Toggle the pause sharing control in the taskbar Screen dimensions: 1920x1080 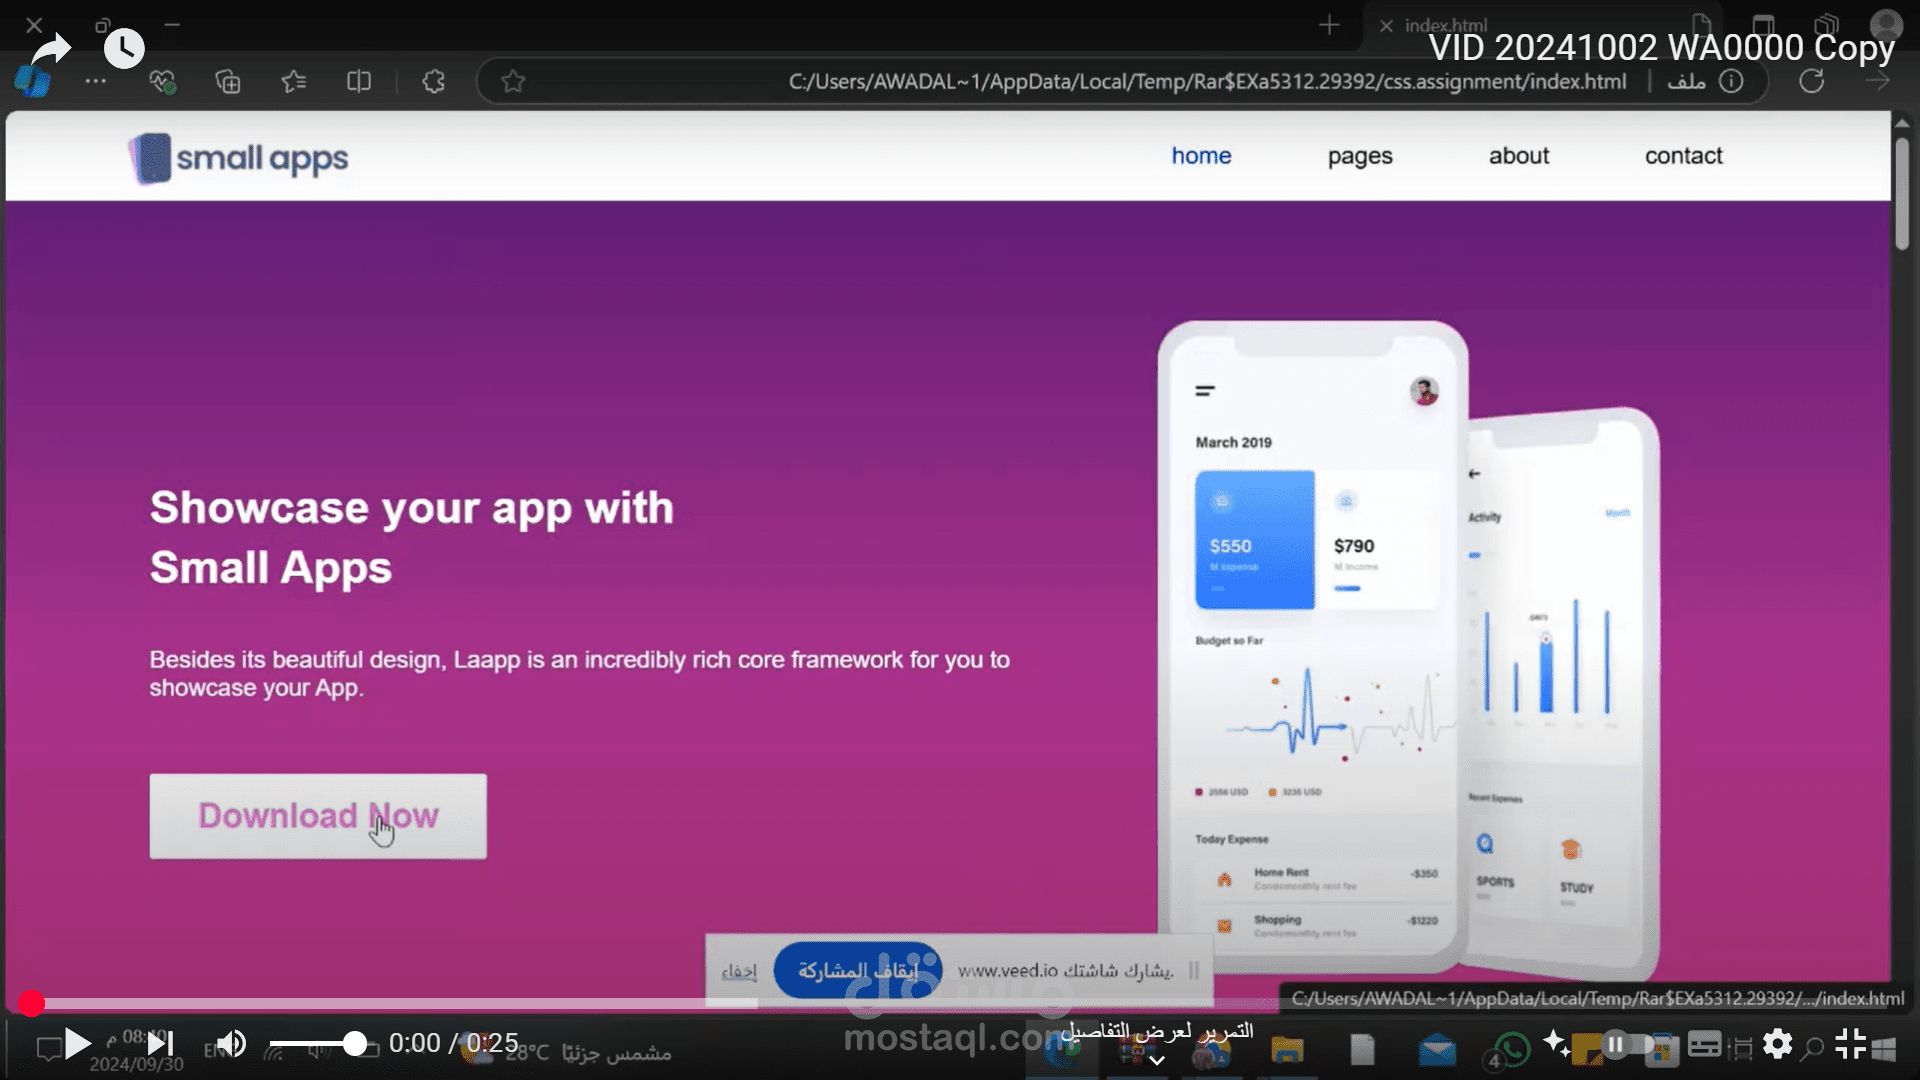click(1616, 1043)
